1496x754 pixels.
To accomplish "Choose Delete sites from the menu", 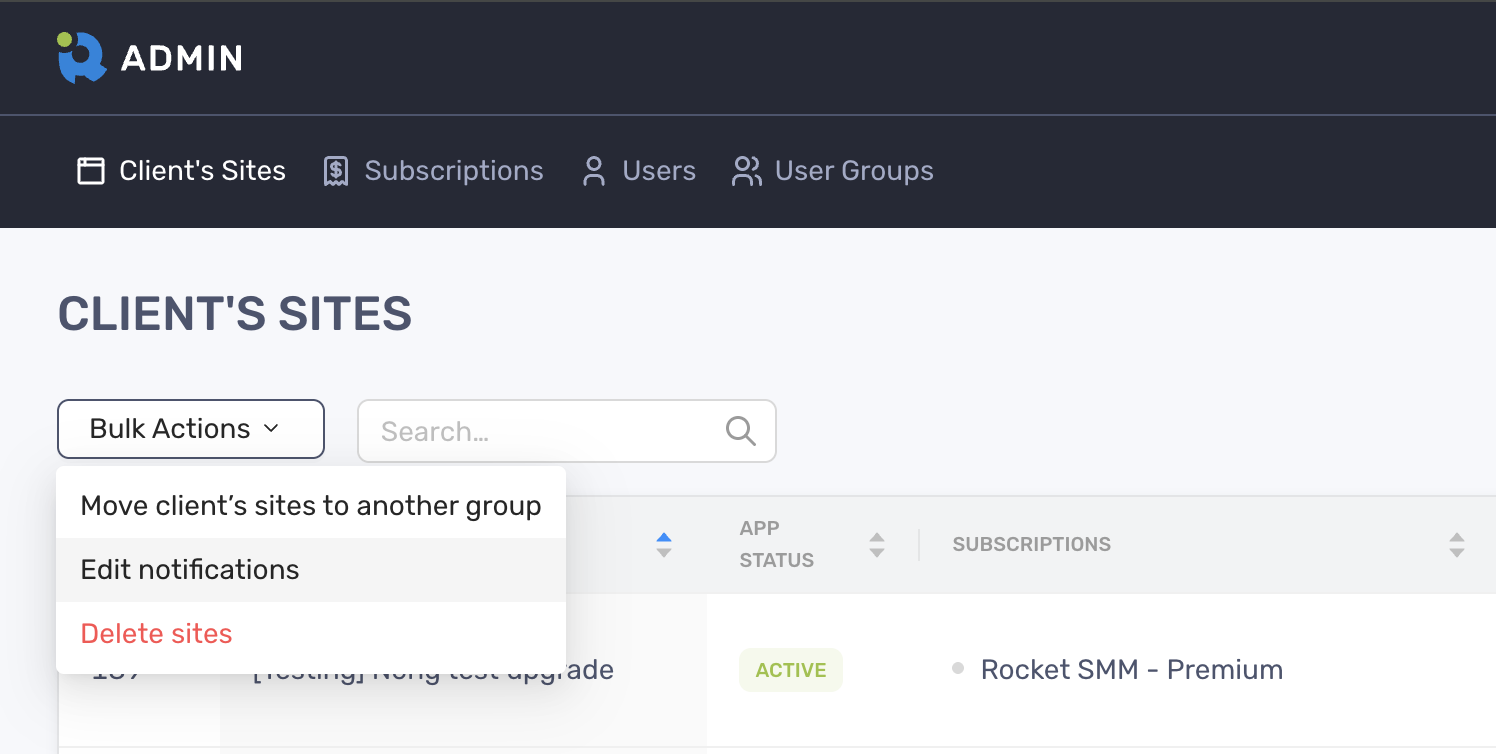I will 156,634.
